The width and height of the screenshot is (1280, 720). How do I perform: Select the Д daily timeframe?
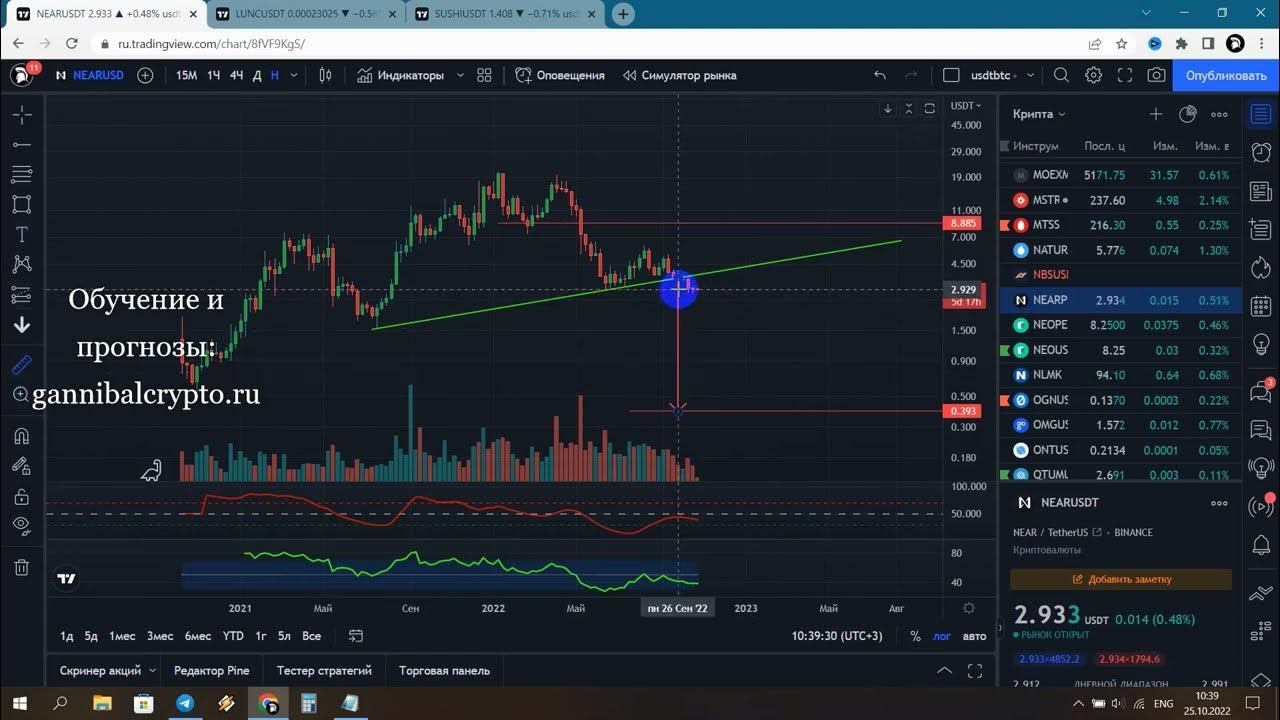257,75
